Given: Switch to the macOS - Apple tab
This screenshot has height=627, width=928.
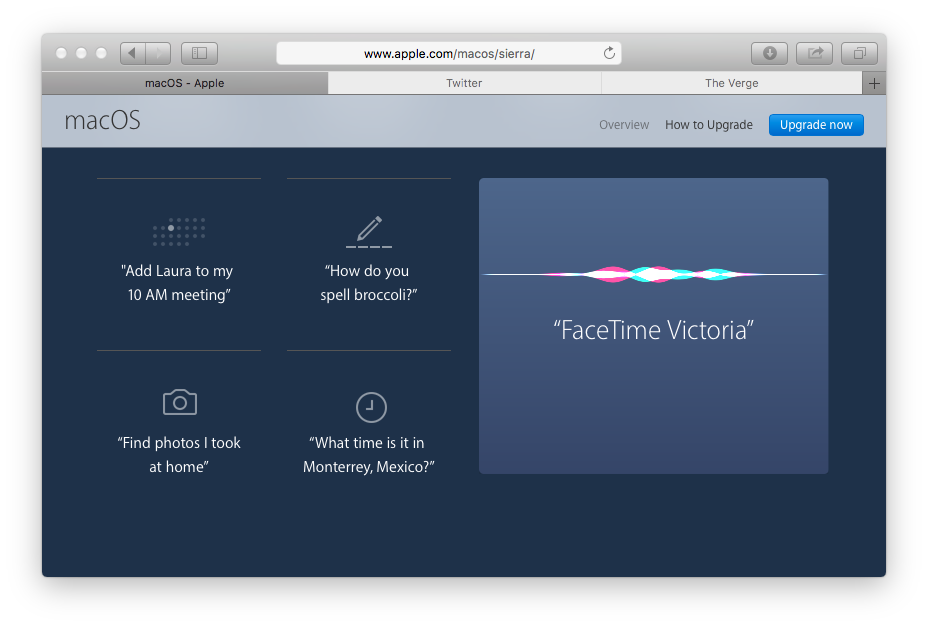Looking at the screenshot, I should (185, 83).
